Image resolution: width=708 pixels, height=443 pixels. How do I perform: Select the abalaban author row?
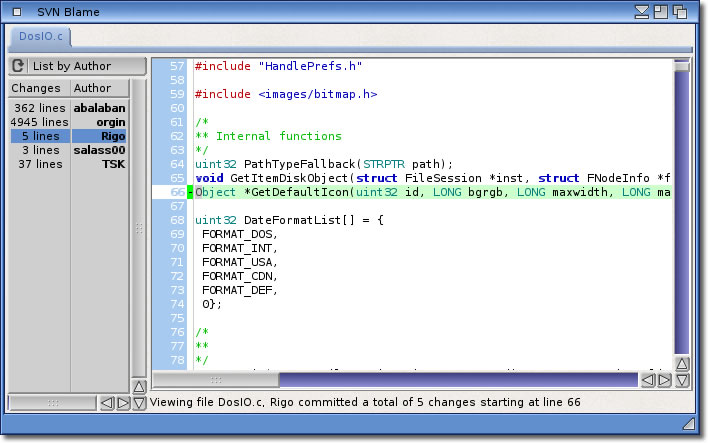click(68, 107)
